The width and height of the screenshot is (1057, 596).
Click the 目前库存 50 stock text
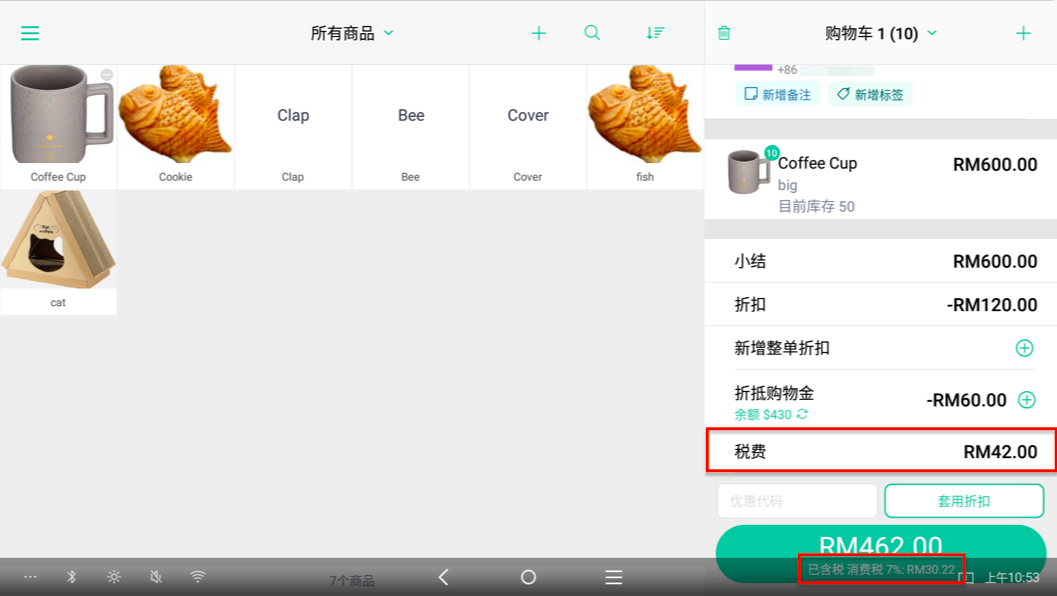[x=816, y=206]
